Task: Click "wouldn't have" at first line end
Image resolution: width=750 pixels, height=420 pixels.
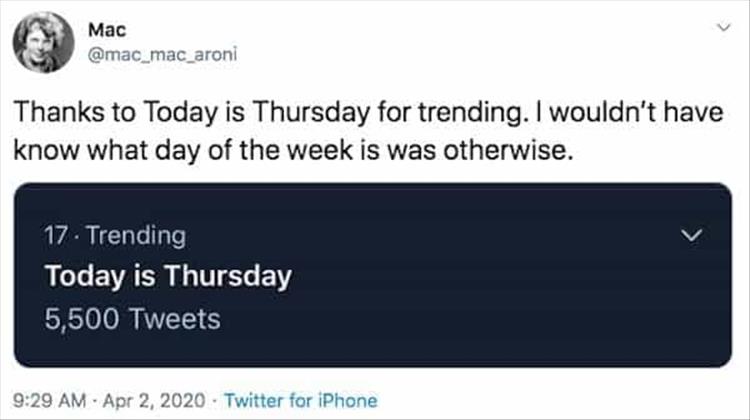Action: click(x=636, y=112)
